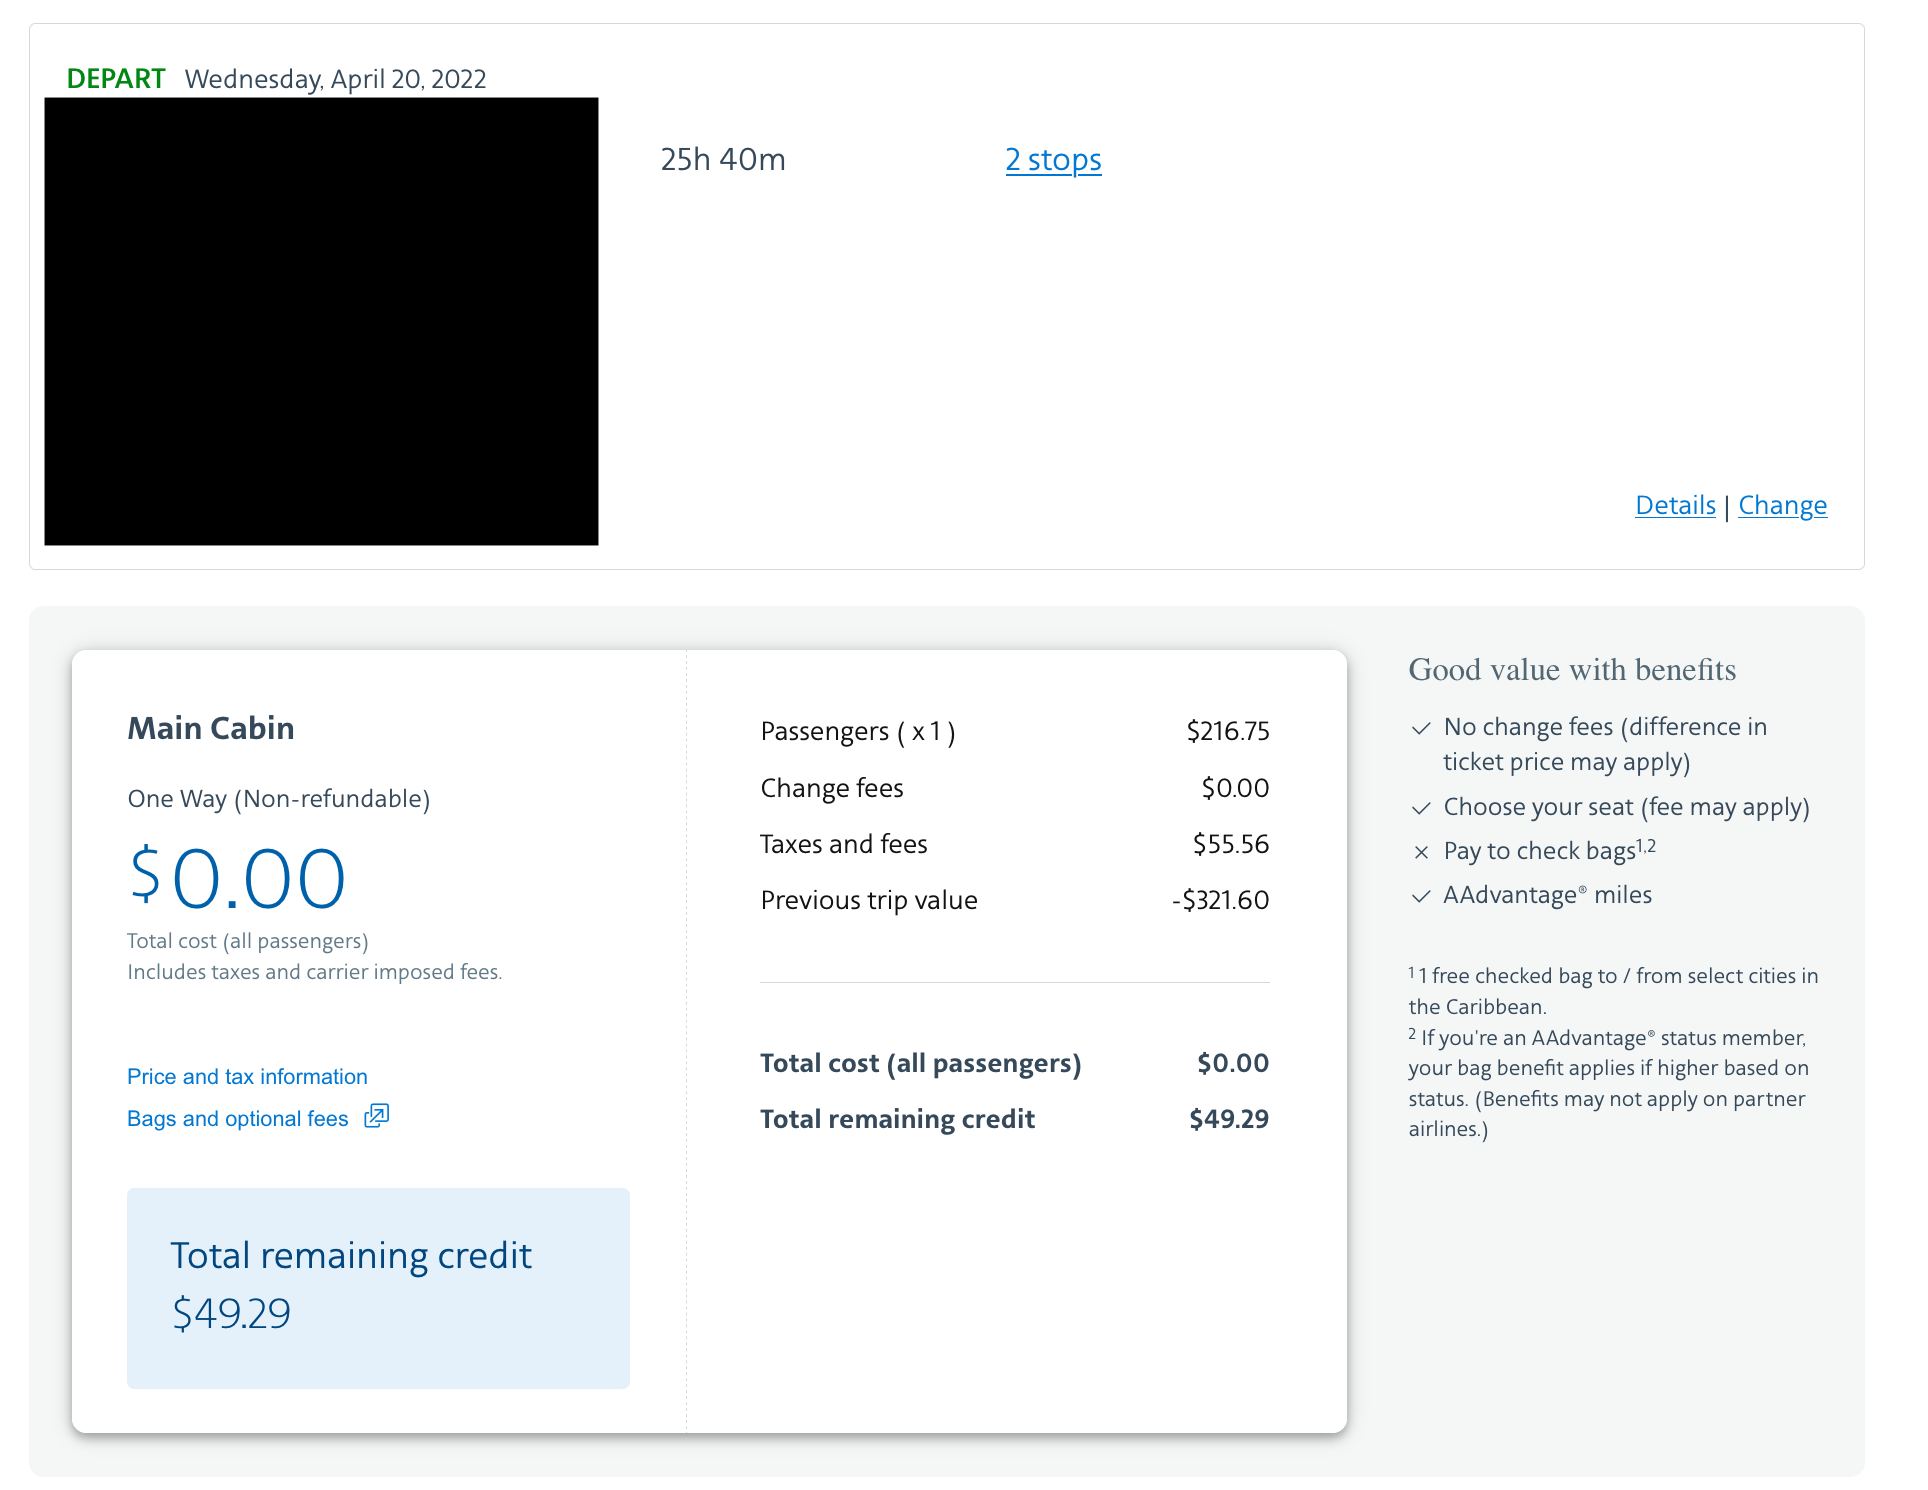The image size is (1928, 1490).
Task: Click the X icon beside Pay to check bags
Action: (x=1420, y=852)
